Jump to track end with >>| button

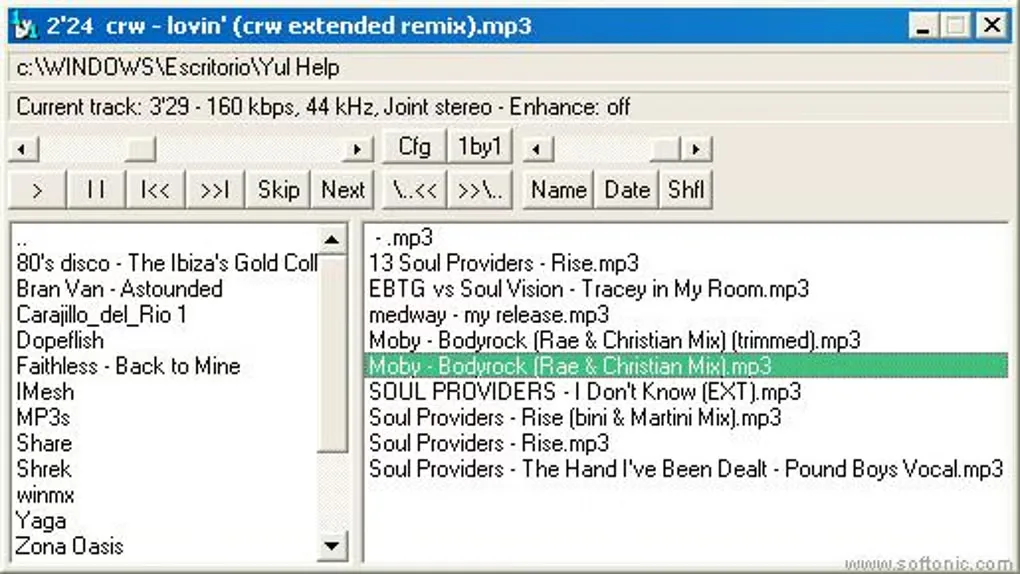[x=215, y=190]
